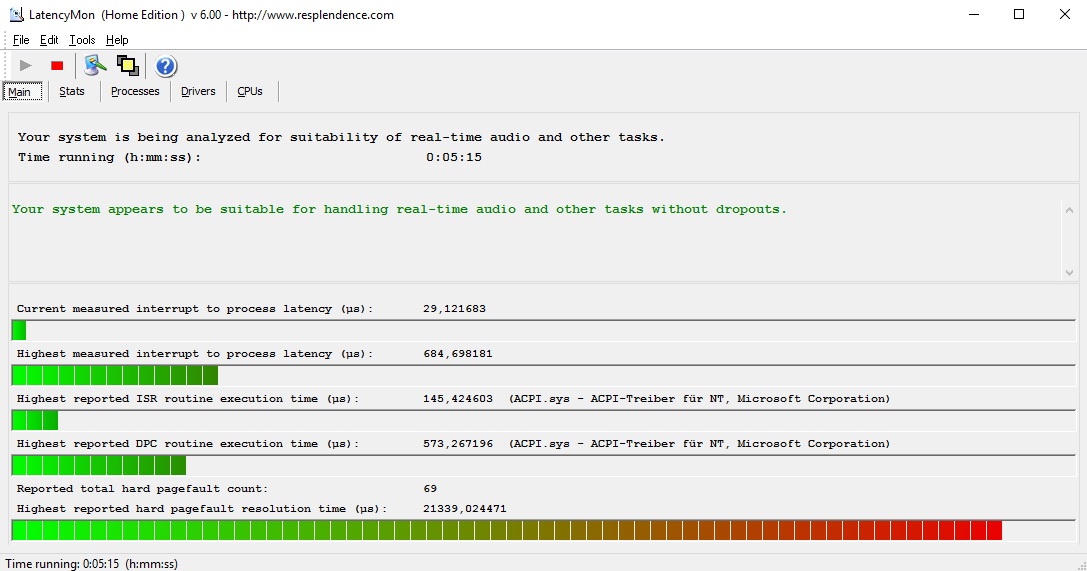Image resolution: width=1087 pixels, height=571 pixels.
Task: Stop the latency monitor with the red square
Action: tap(57, 66)
